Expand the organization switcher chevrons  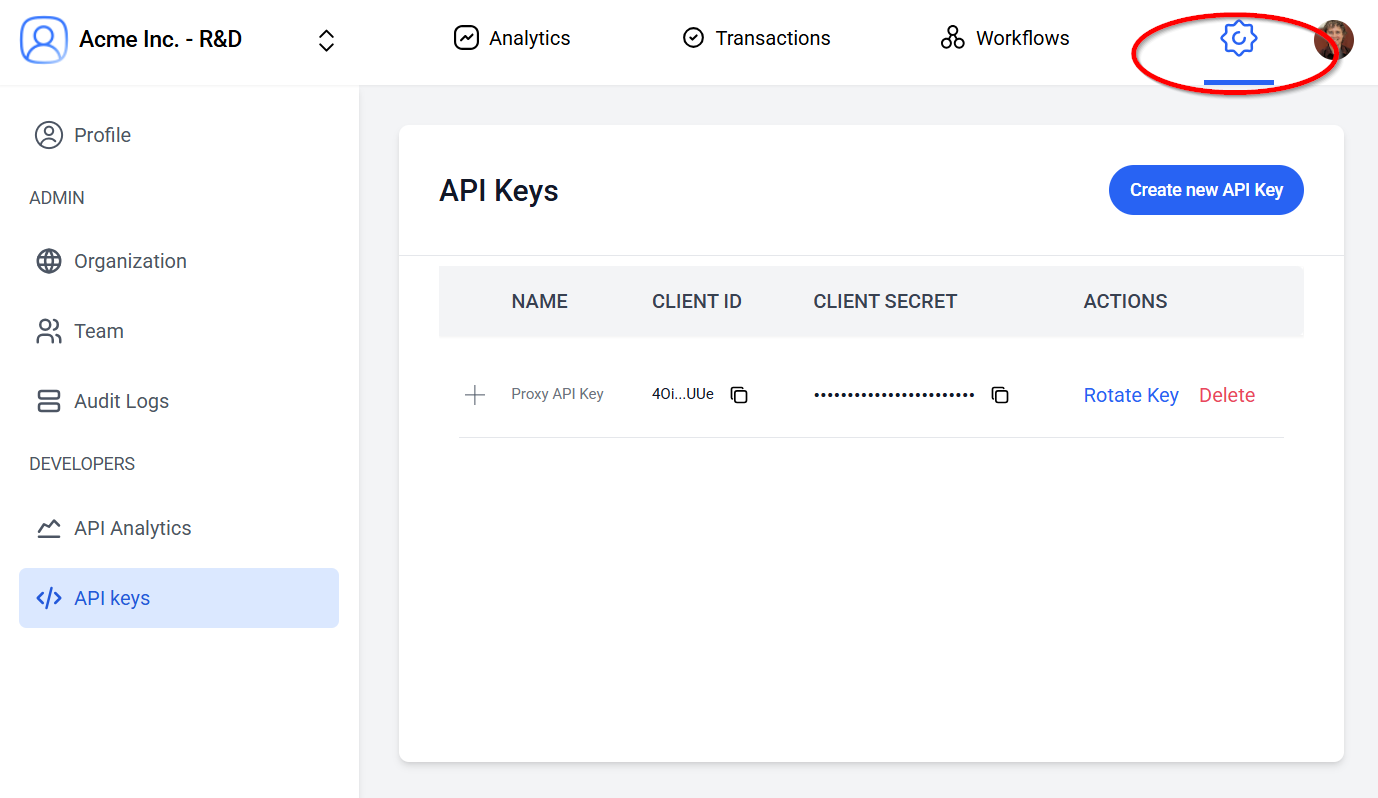click(x=326, y=39)
